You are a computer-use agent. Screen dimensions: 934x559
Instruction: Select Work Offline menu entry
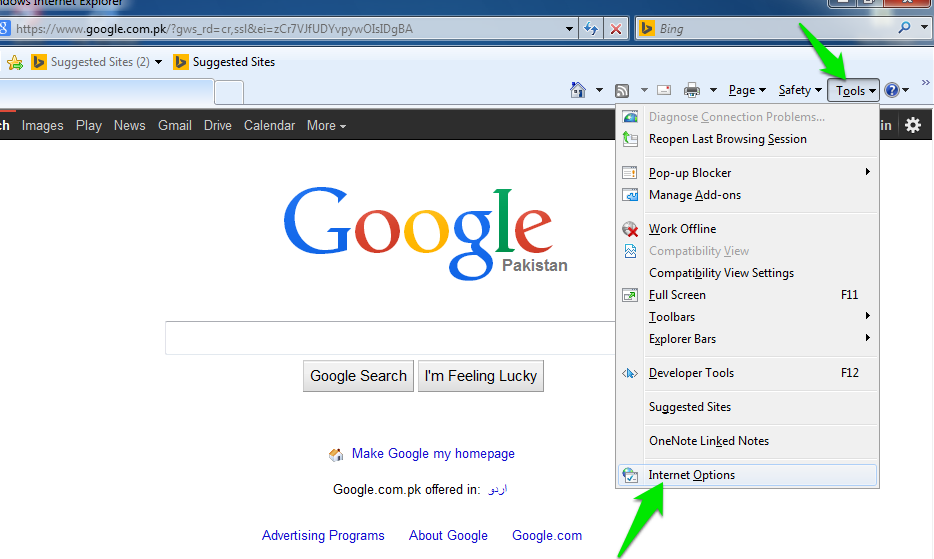pyautogui.click(x=748, y=229)
